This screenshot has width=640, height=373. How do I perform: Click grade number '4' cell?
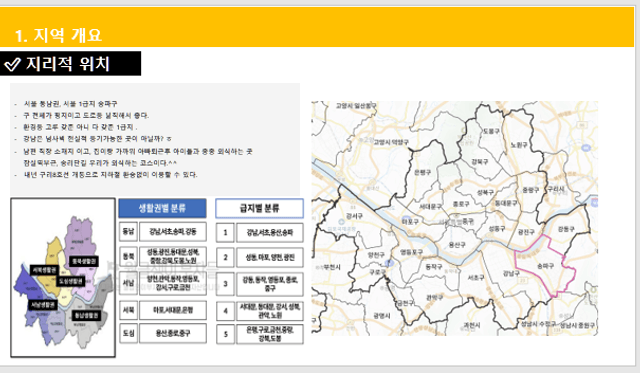(x=225, y=311)
